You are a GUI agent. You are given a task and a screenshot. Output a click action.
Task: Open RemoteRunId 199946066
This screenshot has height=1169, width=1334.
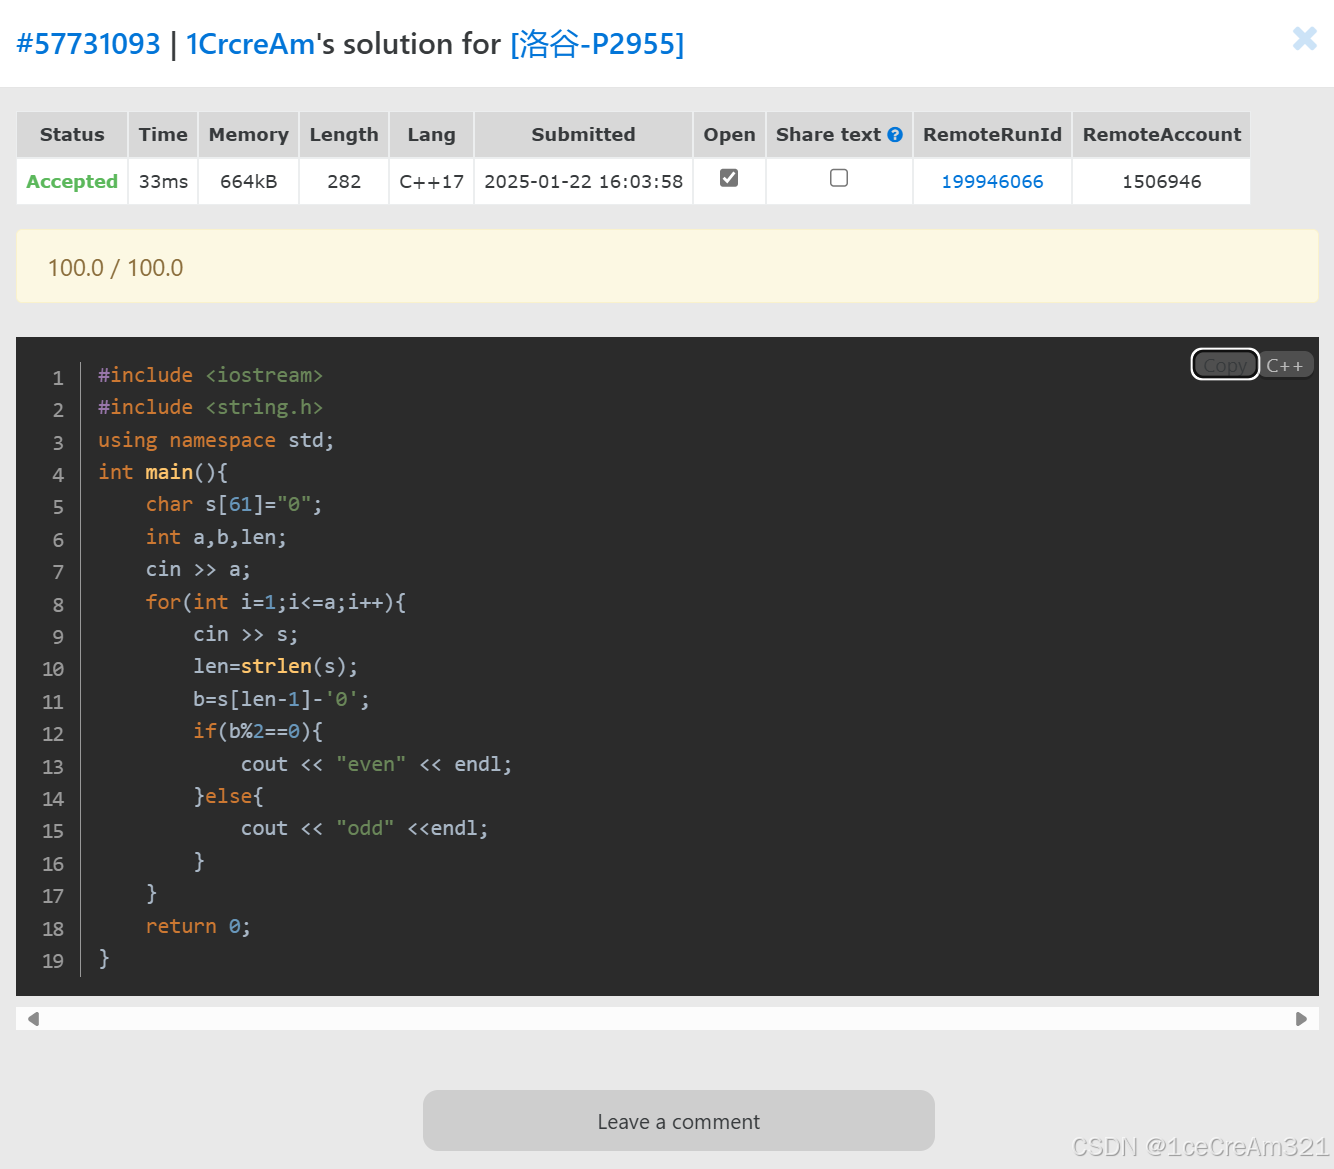click(992, 181)
